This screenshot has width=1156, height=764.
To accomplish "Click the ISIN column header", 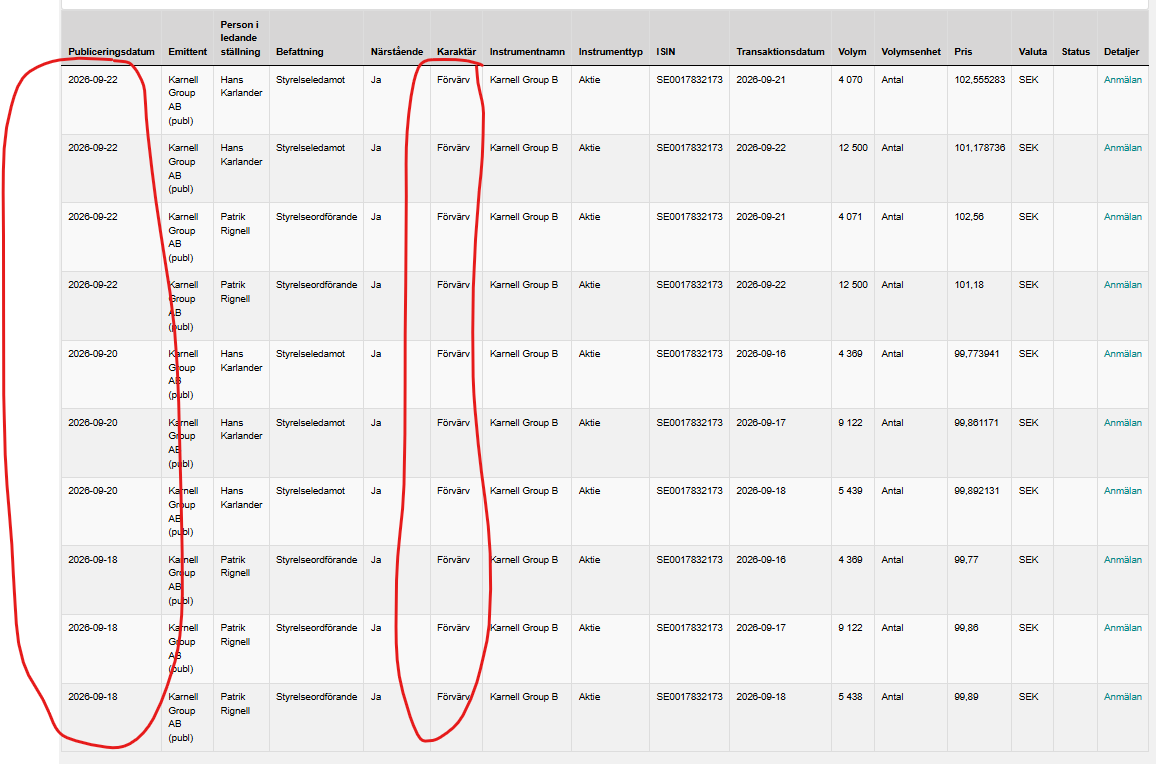I will (x=666, y=52).
